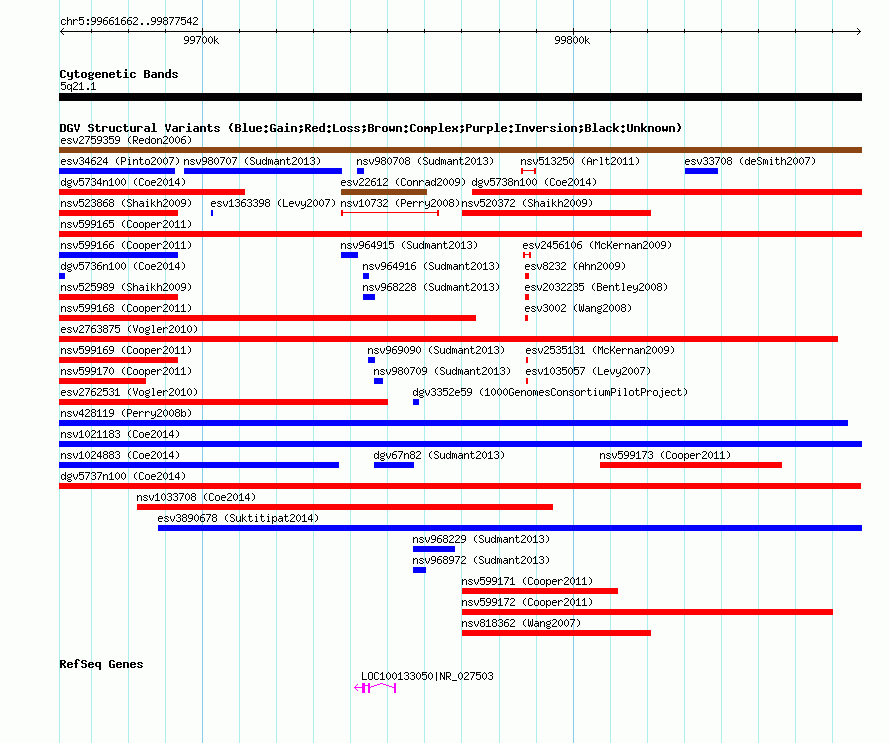
Task: Click nsv523868 (Shaikh2009) label
Action: [x=126, y=203]
